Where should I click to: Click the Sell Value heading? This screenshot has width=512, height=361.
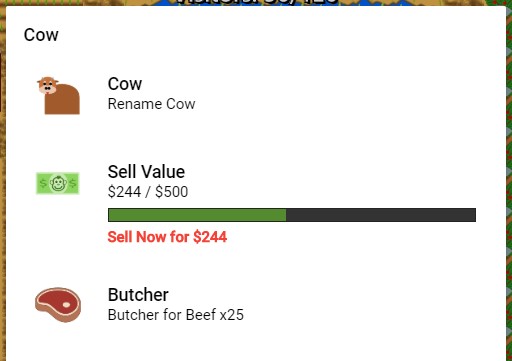coord(146,172)
